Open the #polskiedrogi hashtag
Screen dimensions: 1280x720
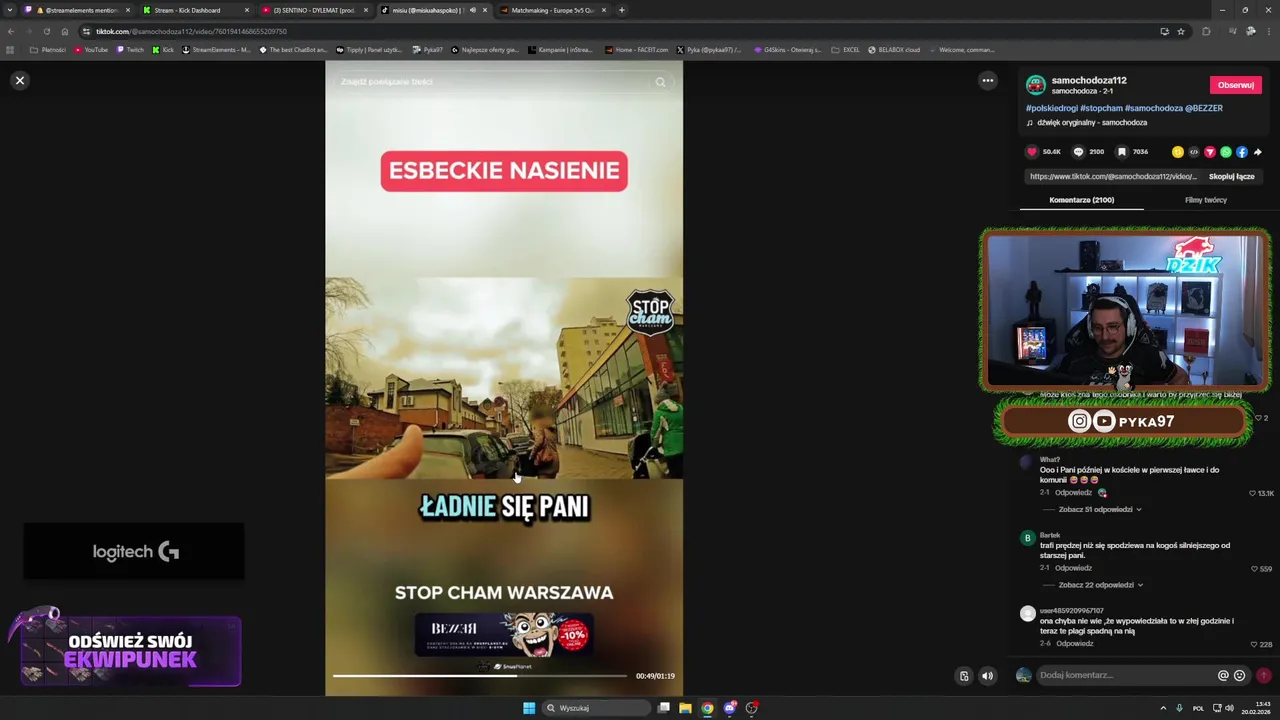point(1051,108)
